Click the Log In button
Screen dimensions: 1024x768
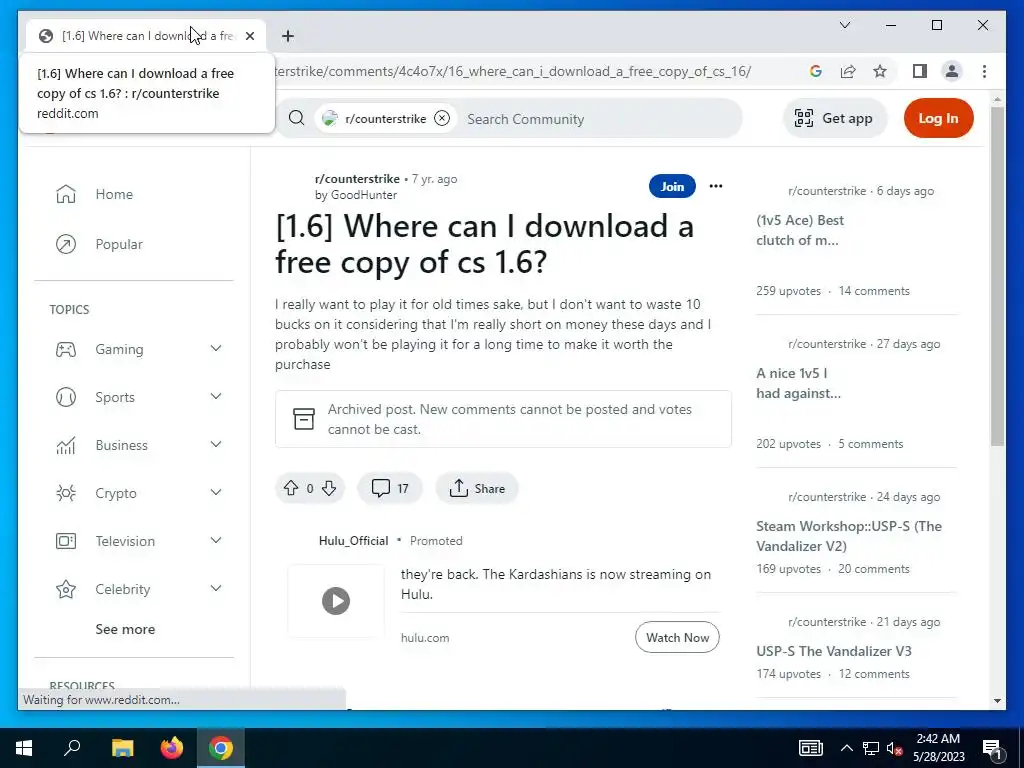[x=938, y=118]
